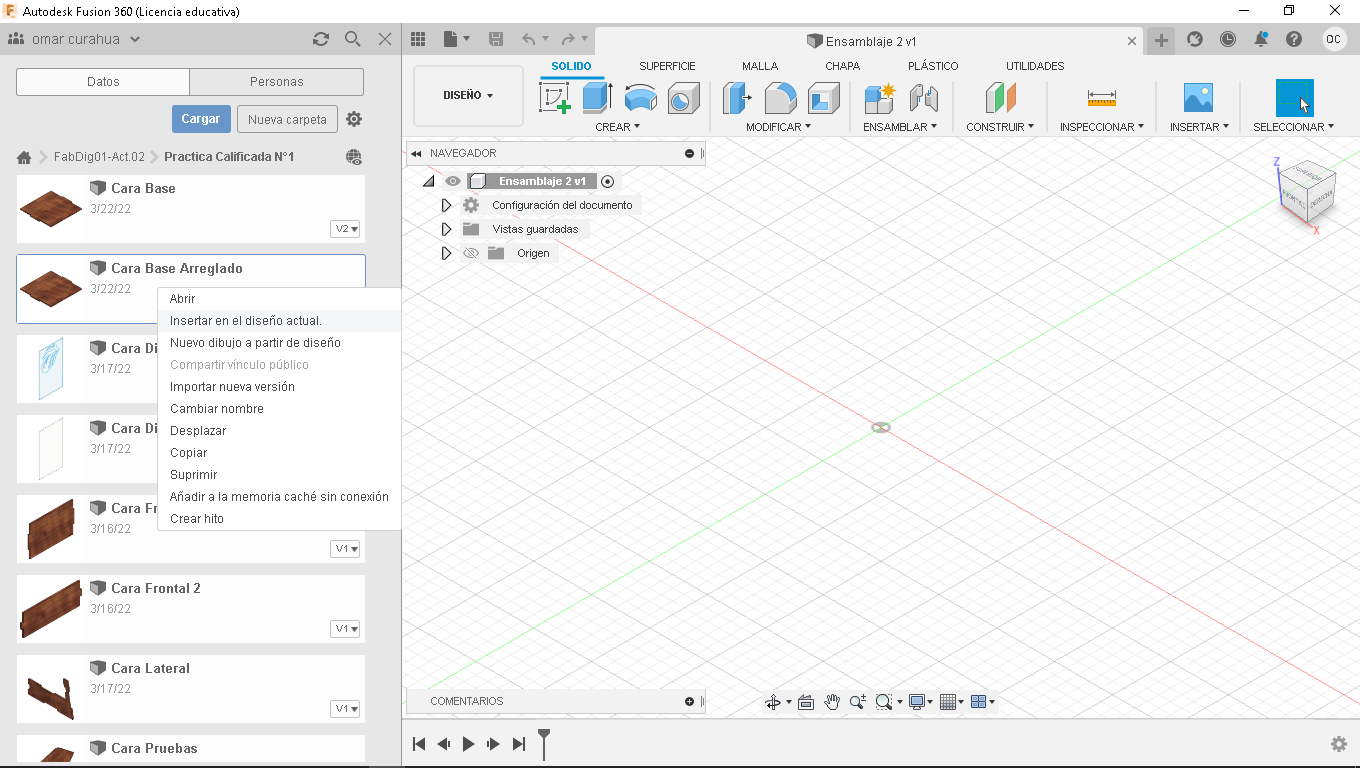Click the timeline playhead marker

click(544, 743)
